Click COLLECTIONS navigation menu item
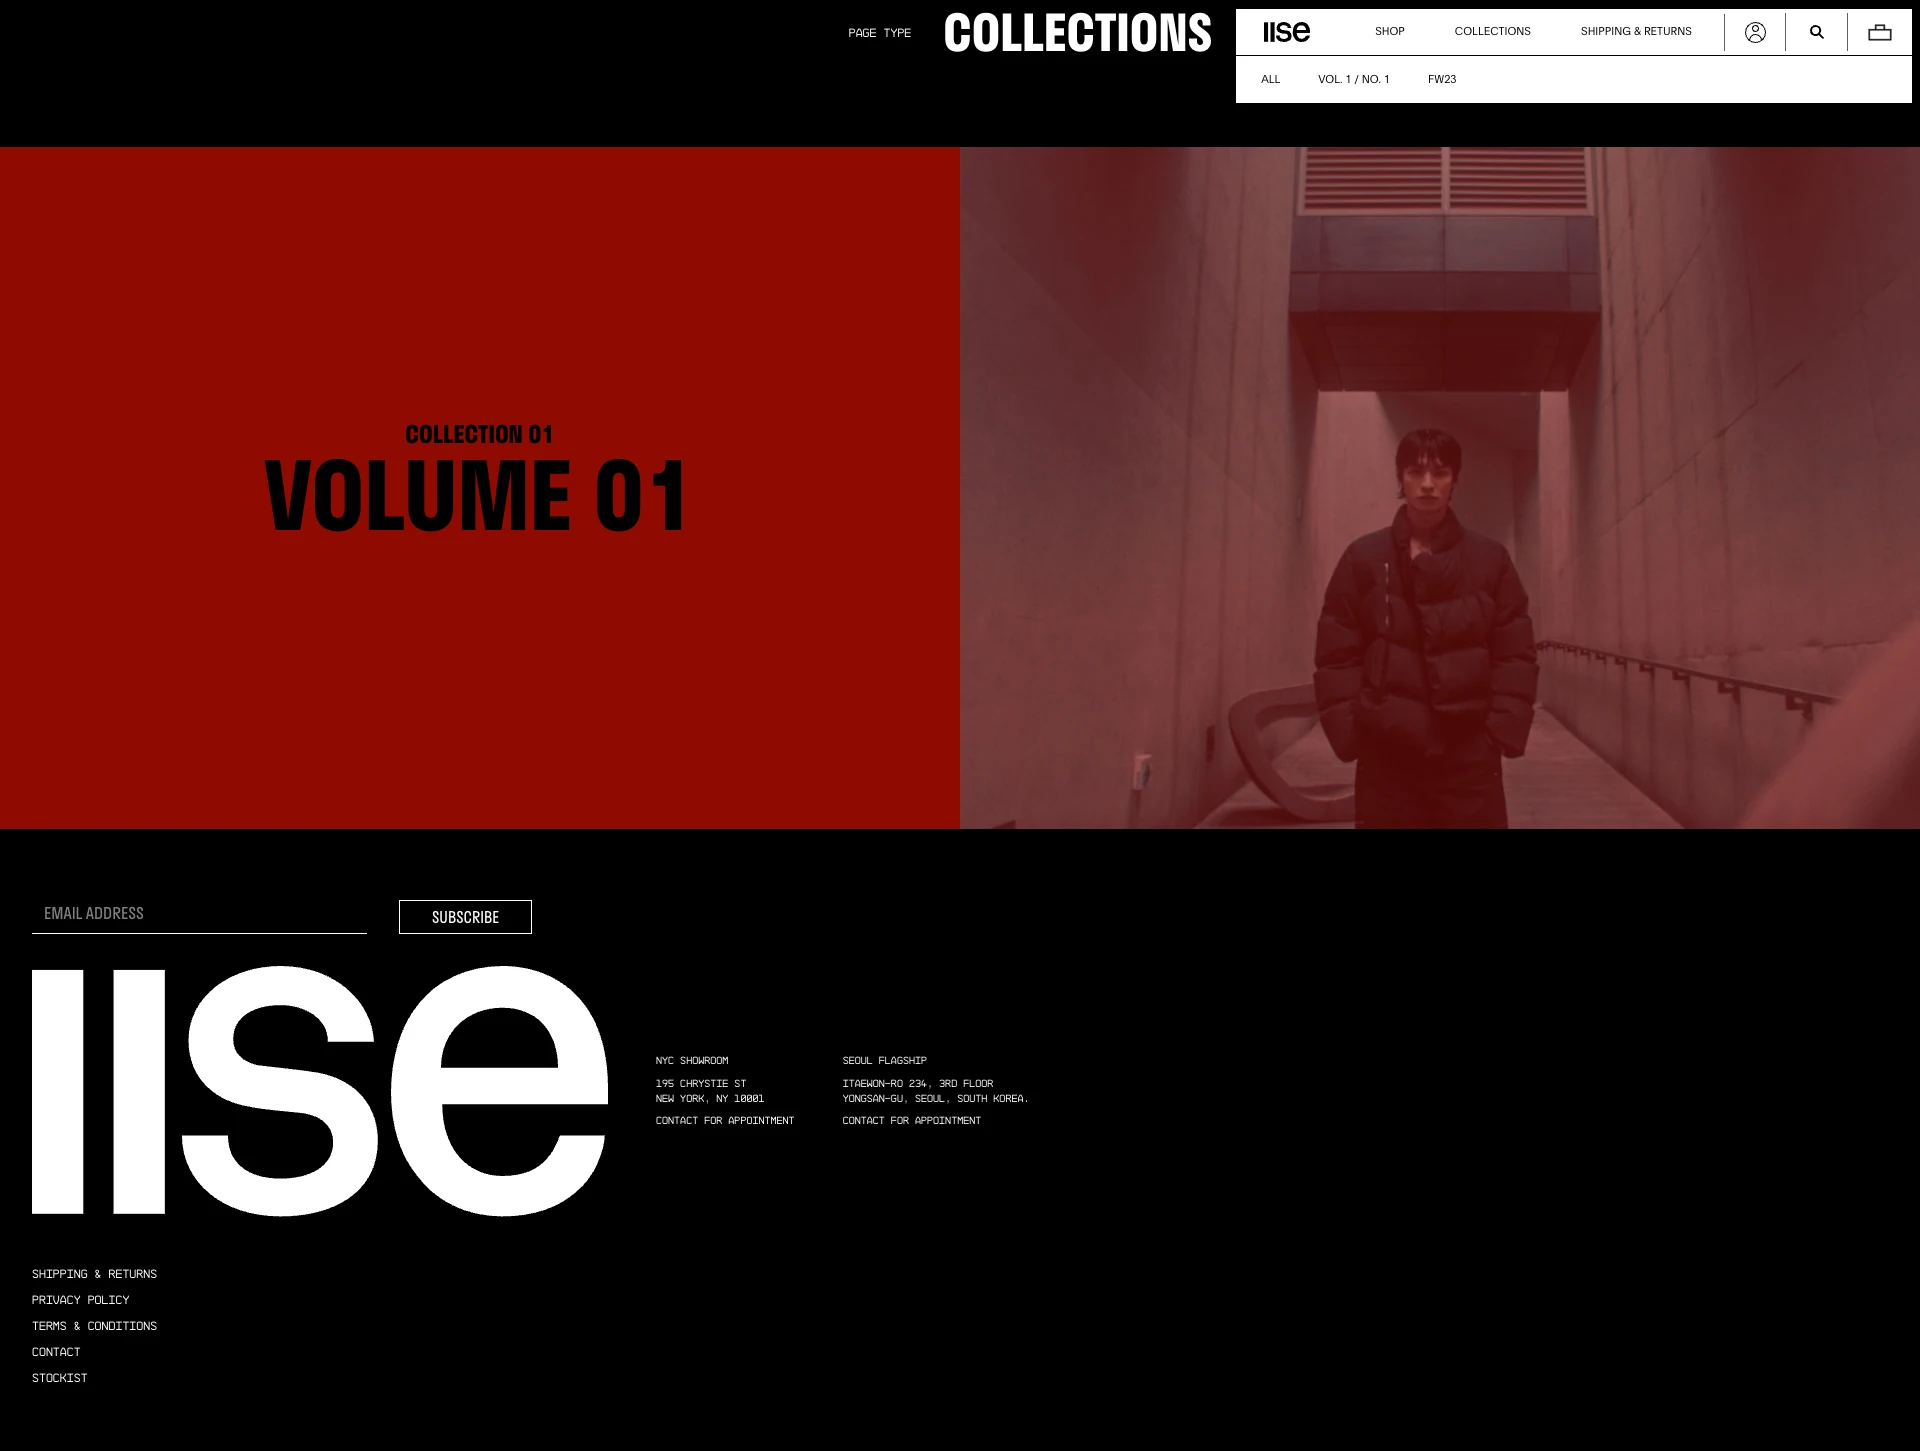 (x=1492, y=30)
